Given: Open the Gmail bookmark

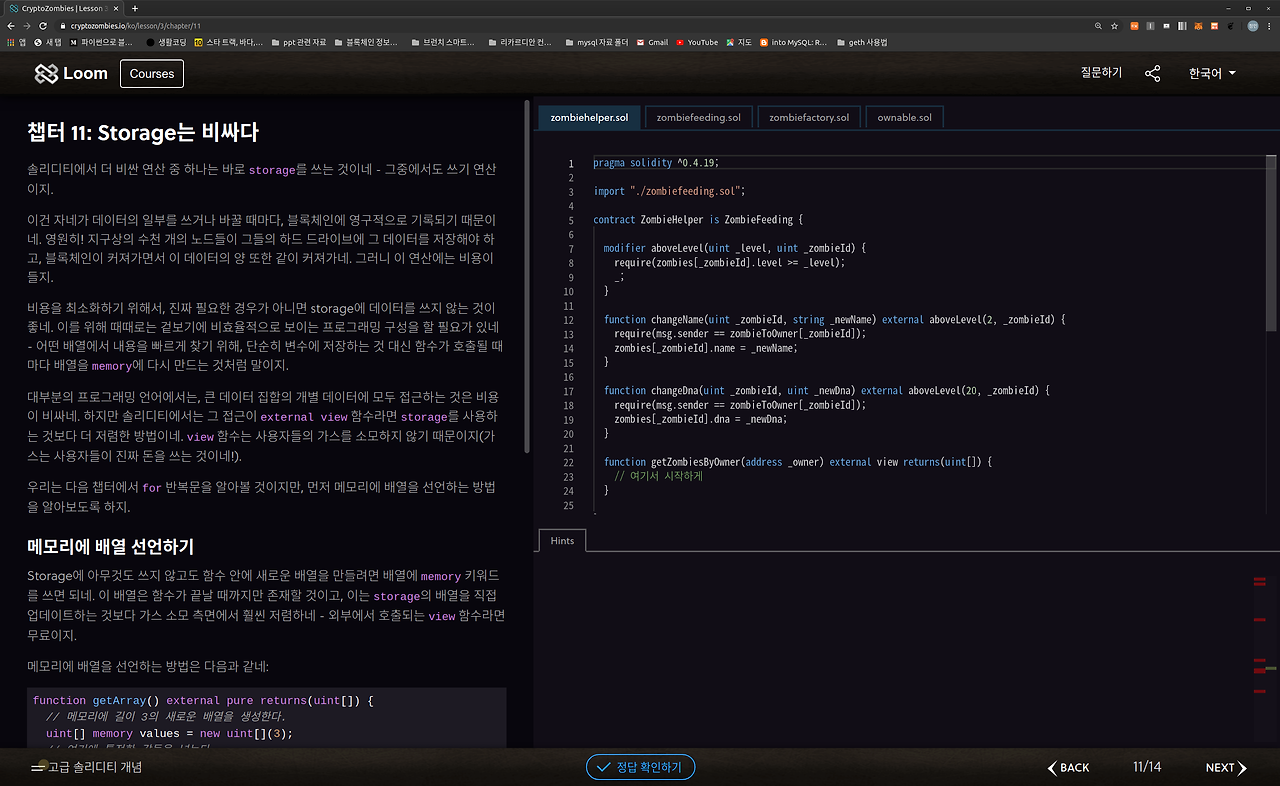Looking at the screenshot, I should tap(652, 42).
